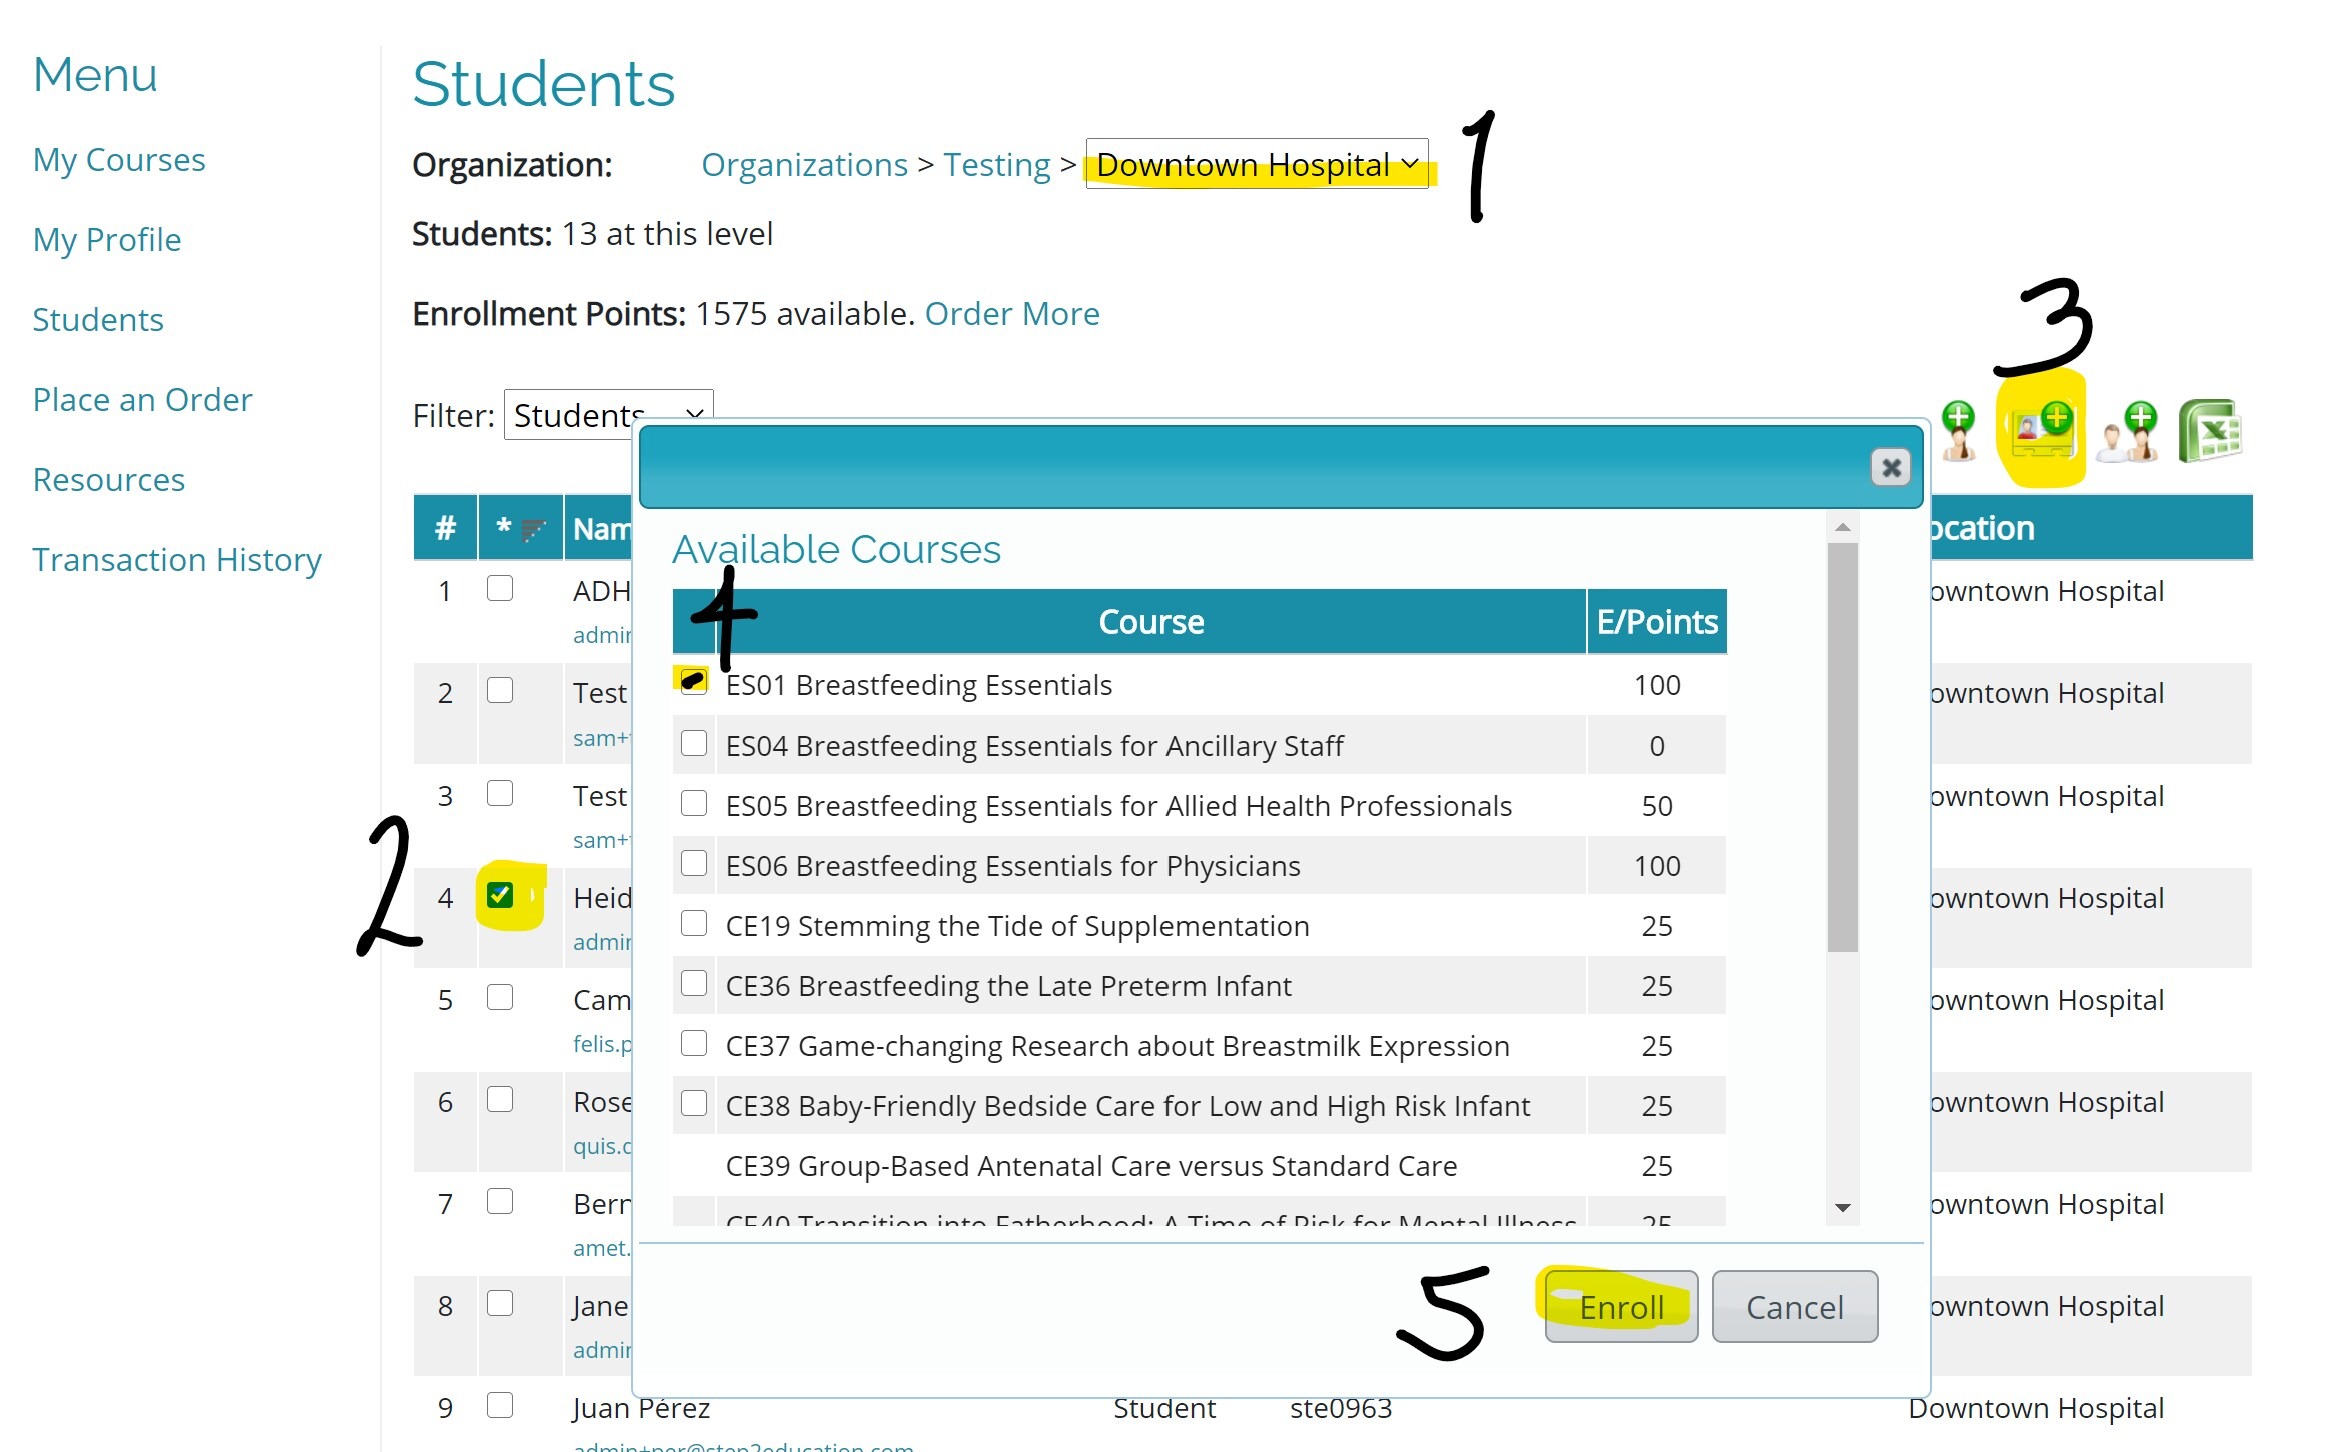2328x1452 pixels.
Task: Click the enroll in course card icon
Action: point(2043,430)
